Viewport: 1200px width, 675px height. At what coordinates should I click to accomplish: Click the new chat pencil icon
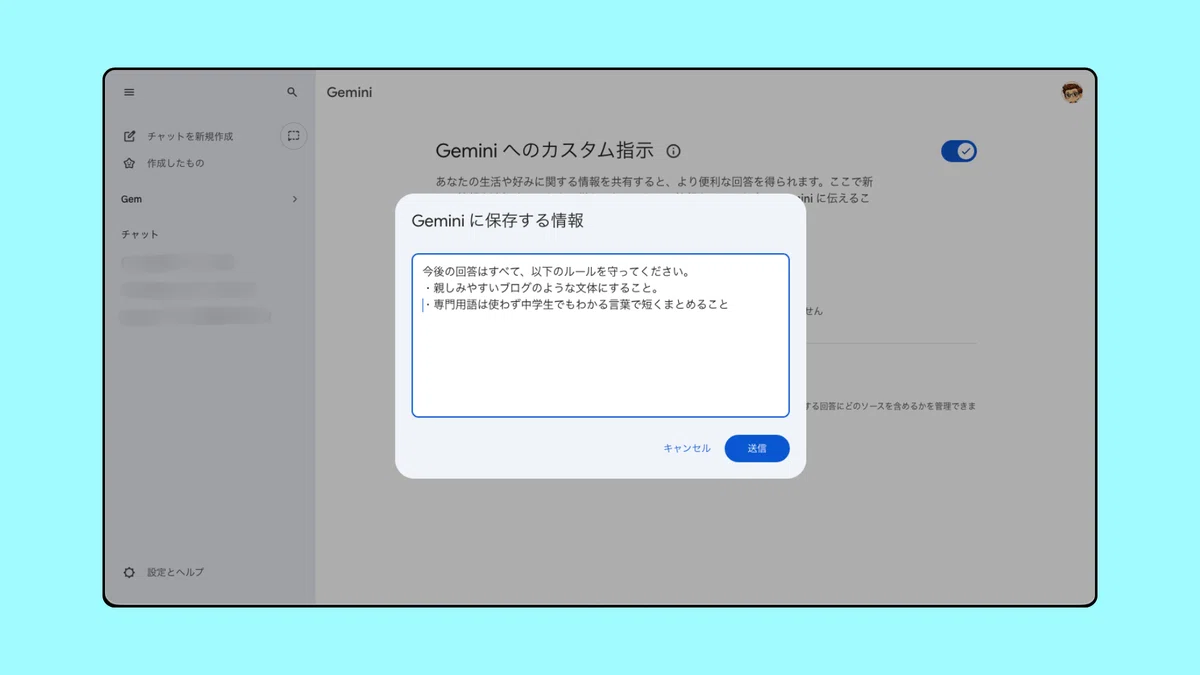pos(129,136)
